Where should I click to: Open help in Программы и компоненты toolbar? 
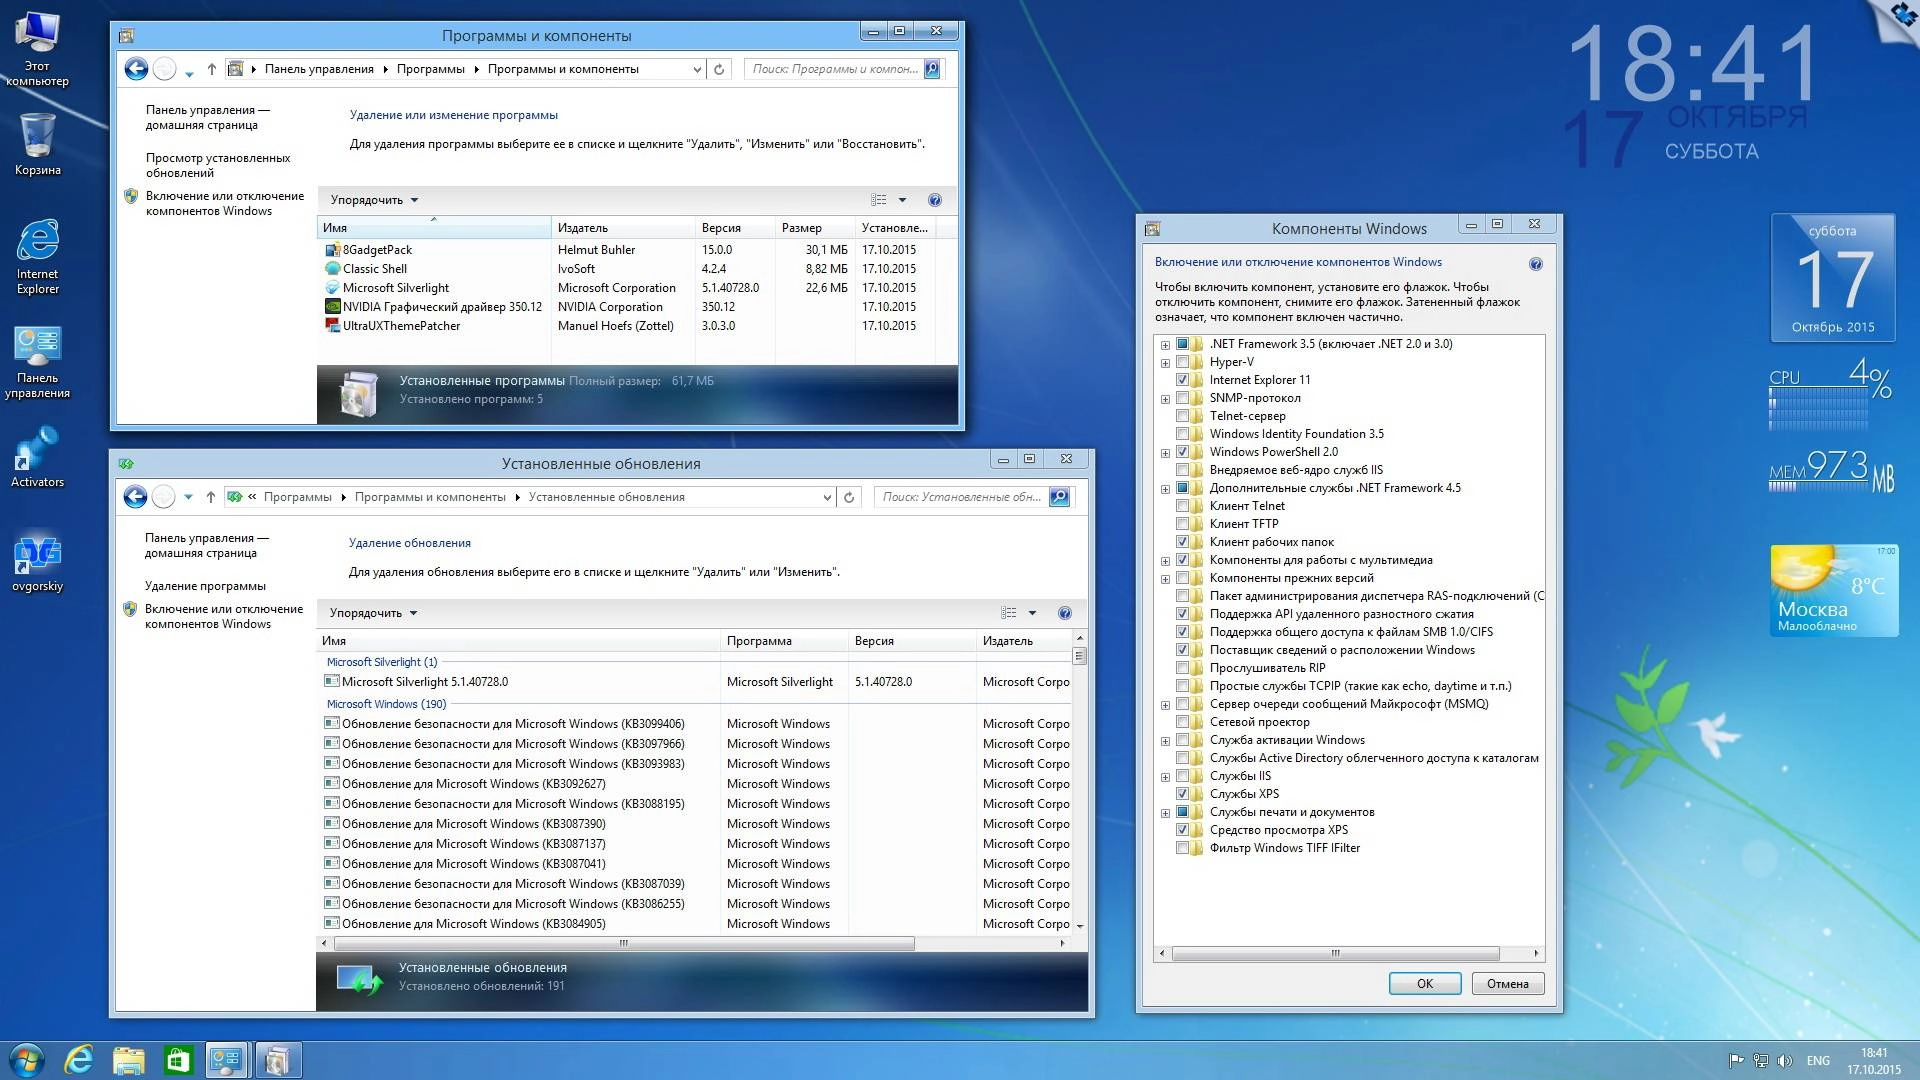pyautogui.click(x=934, y=200)
